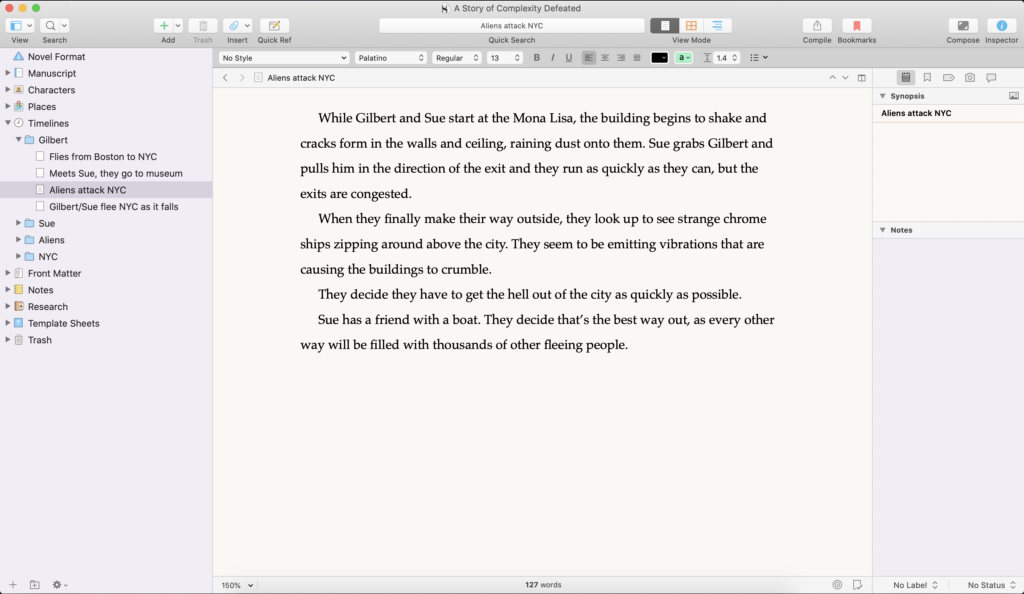Toggle underline formatting
The height and width of the screenshot is (594, 1024).
(x=569, y=57)
